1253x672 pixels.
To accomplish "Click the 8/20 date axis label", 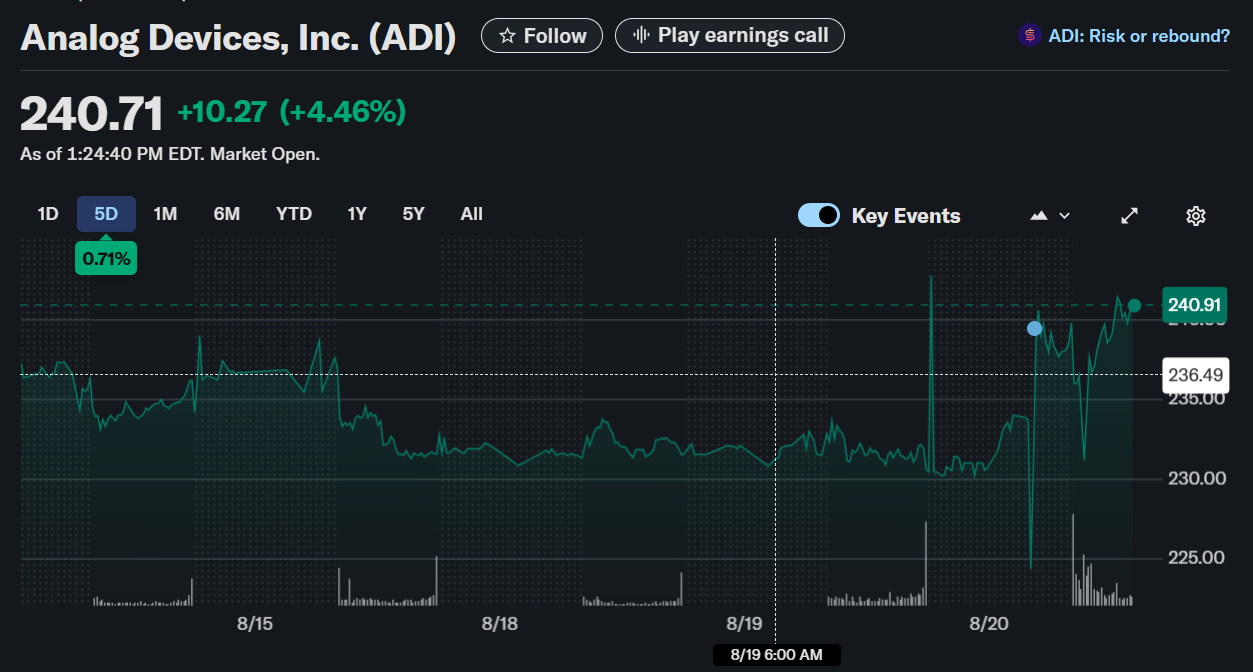I will pyautogui.click(x=989, y=624).
